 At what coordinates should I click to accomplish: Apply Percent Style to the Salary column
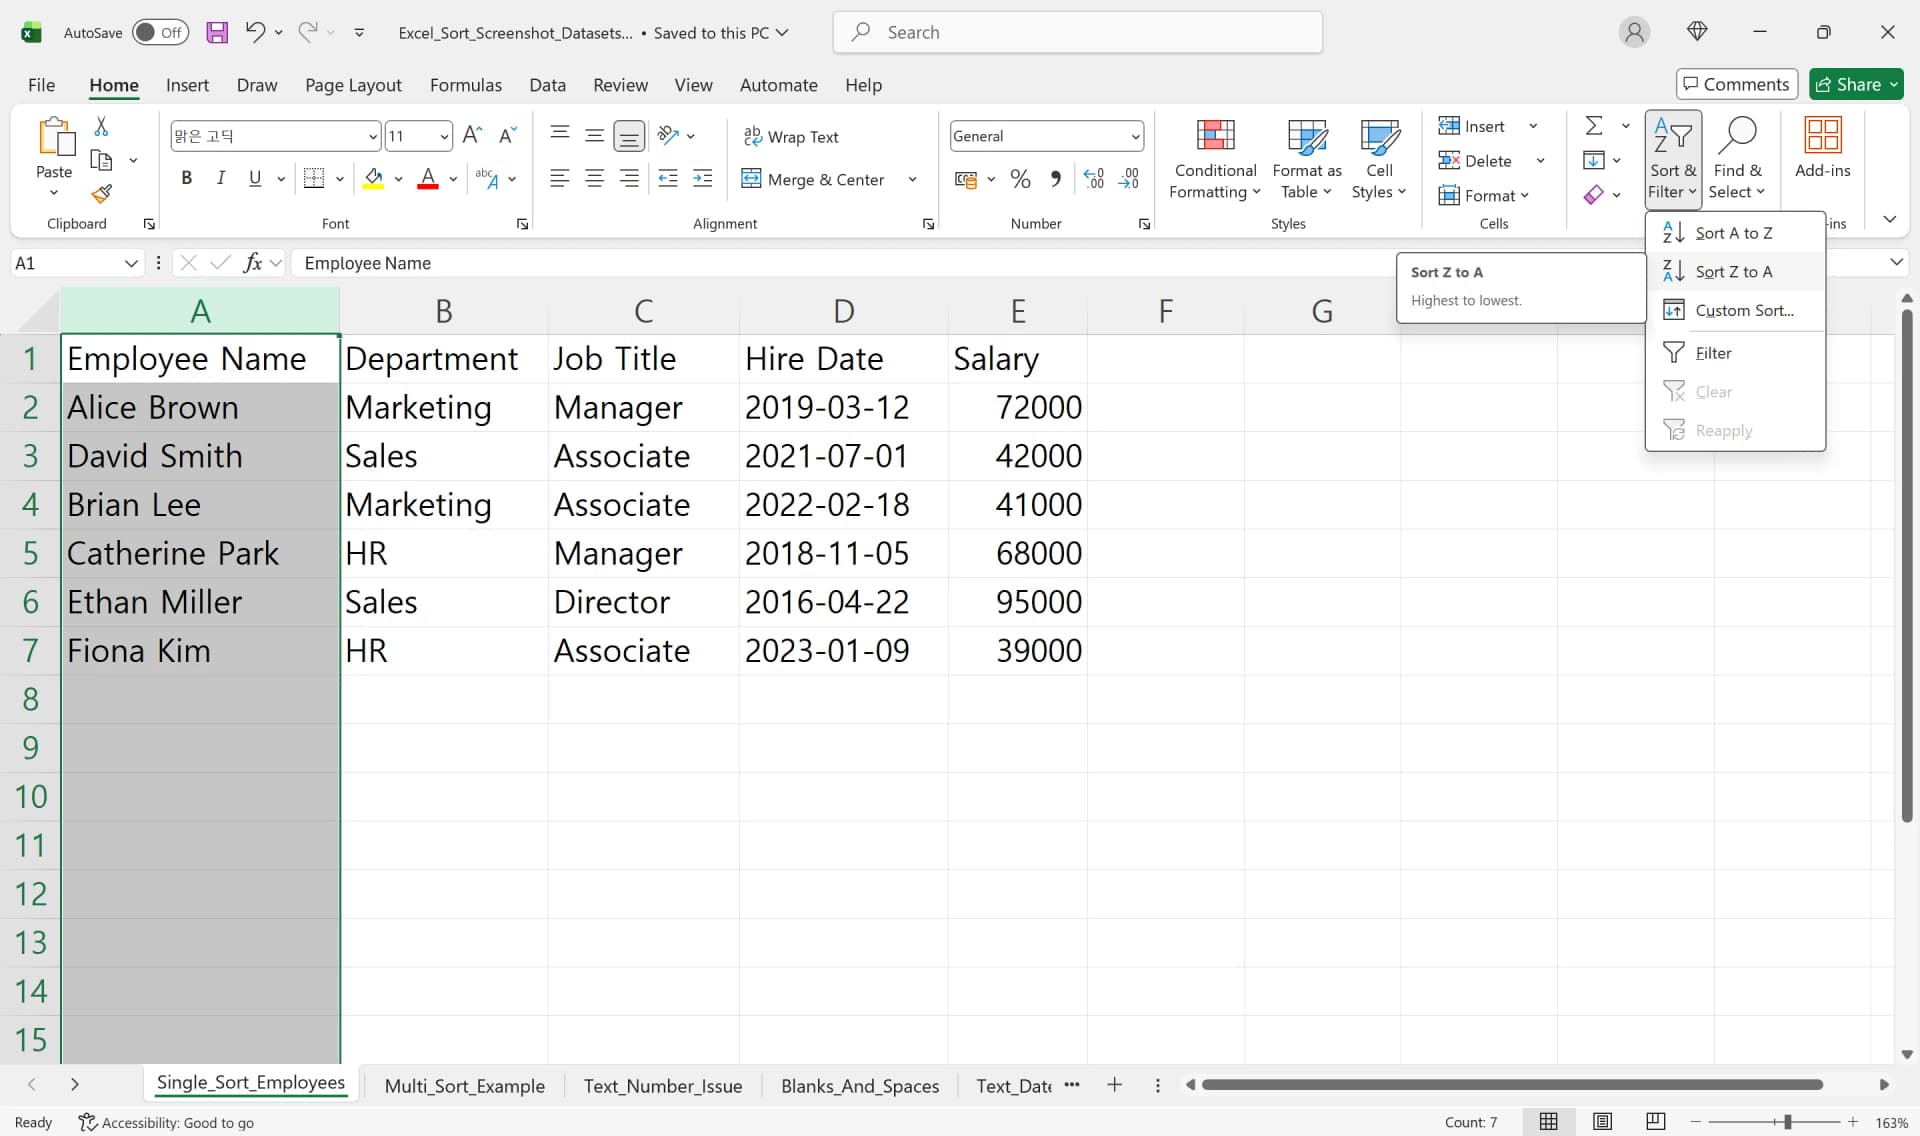point(1019,177)
